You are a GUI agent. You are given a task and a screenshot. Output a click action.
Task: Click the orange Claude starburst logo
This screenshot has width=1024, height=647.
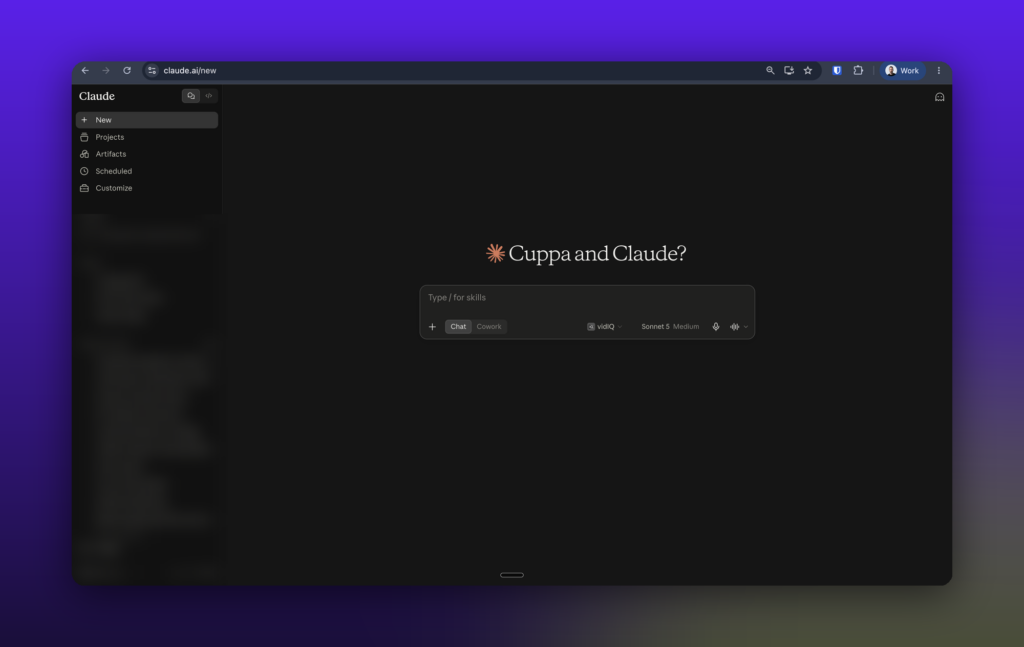496,253
